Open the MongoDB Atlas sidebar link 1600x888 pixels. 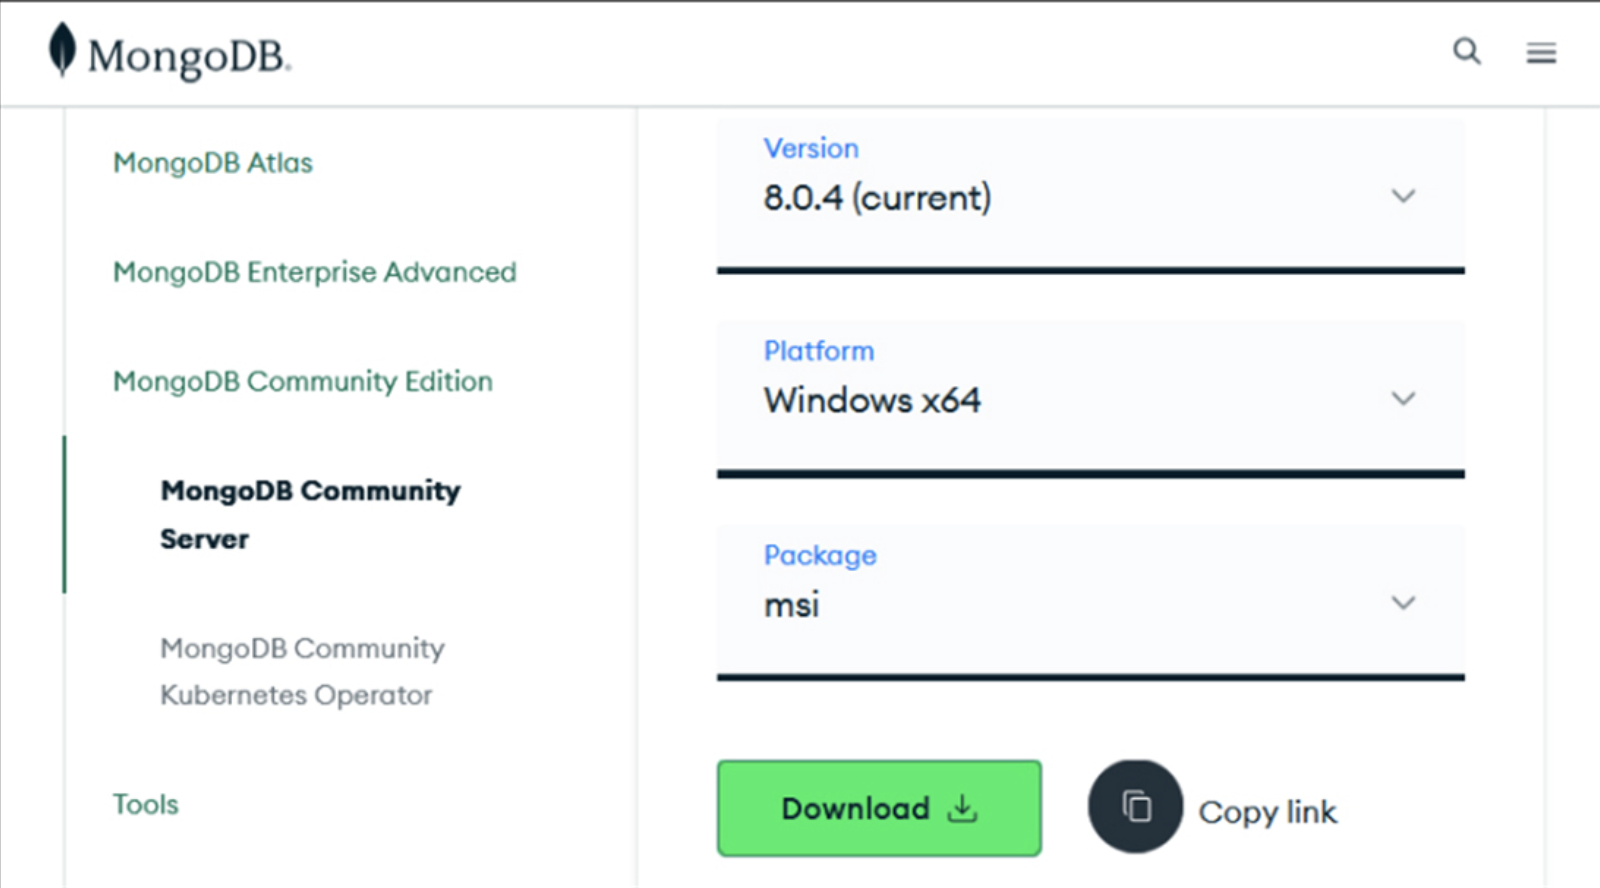click(213, 162)
